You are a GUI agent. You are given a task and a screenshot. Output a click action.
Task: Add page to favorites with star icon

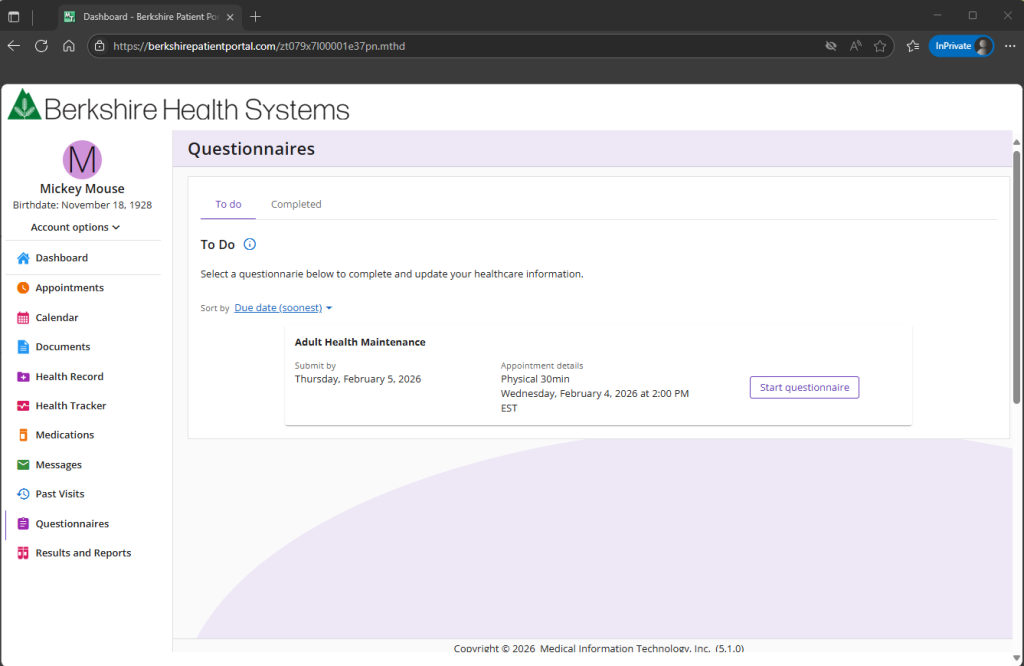click(x=880, y=46)
